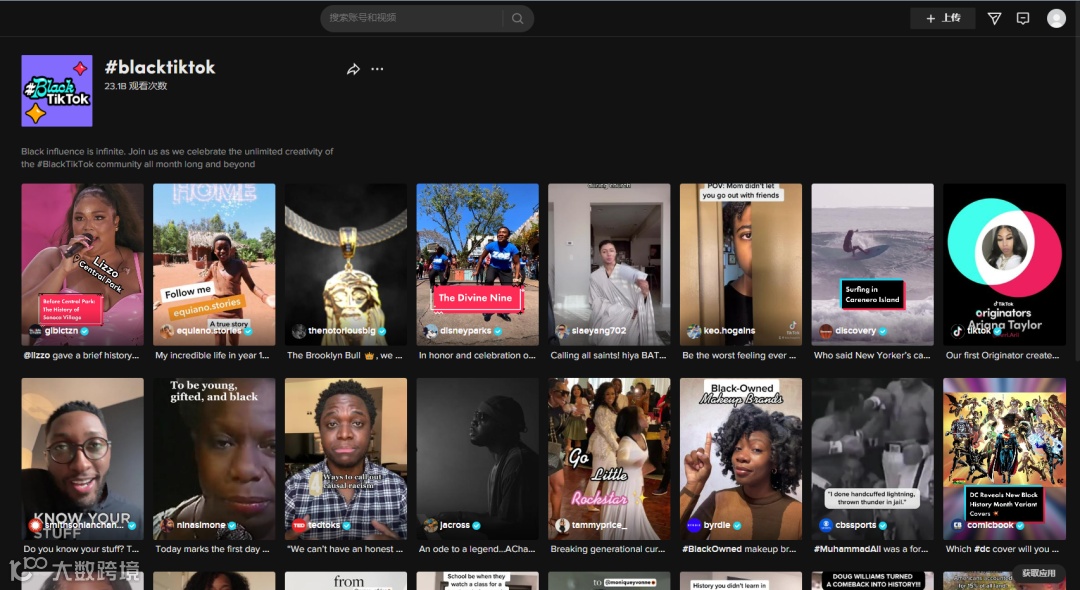Screen dimensions: 1080x590
Task: Click 'We can't have an honest' caption
Action: (x=345, y=549)
